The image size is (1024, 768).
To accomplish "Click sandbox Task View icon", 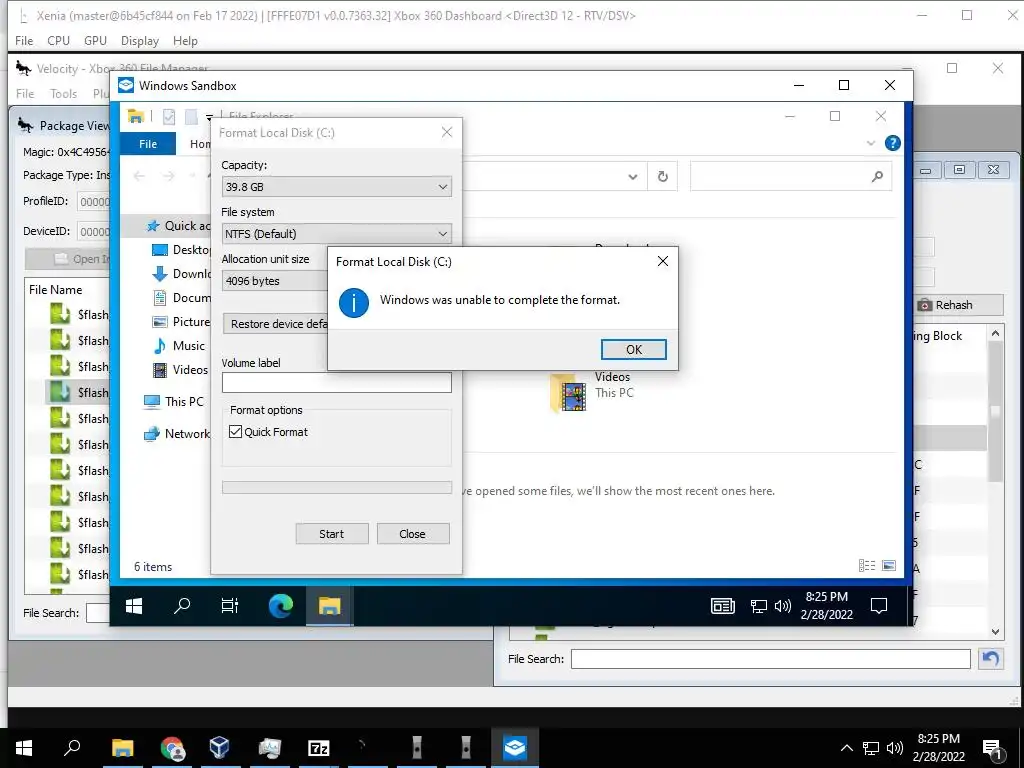I will [230, 606].
